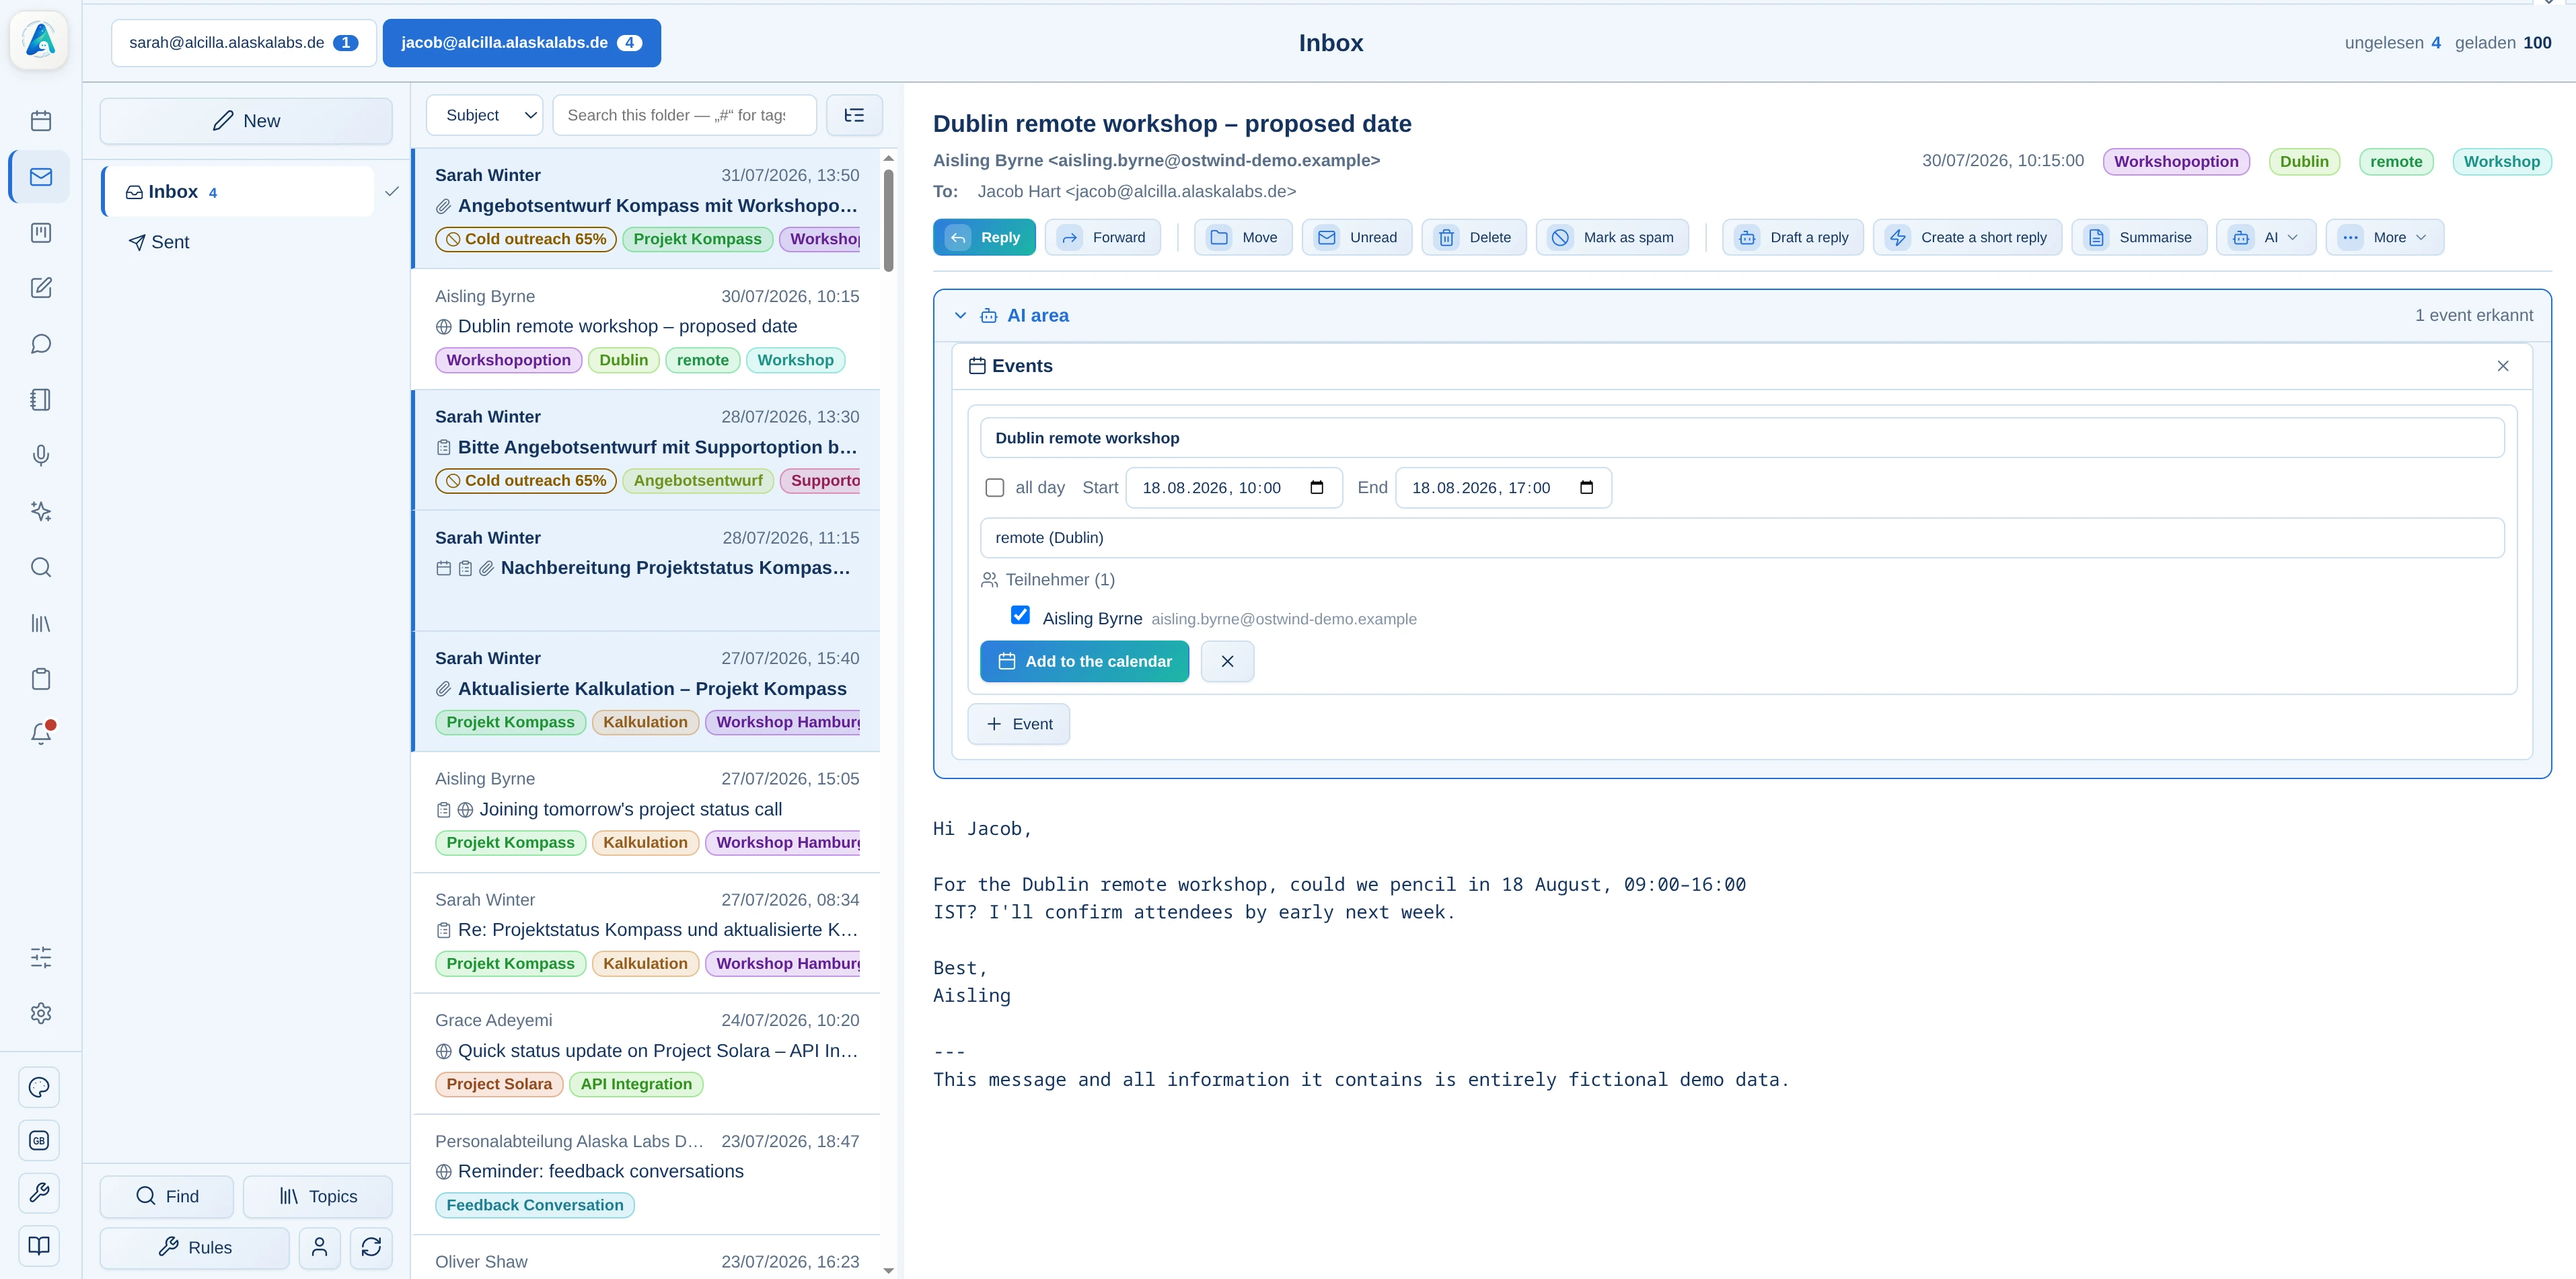Click the Reply button
2576x1279 pixels.
984,238
